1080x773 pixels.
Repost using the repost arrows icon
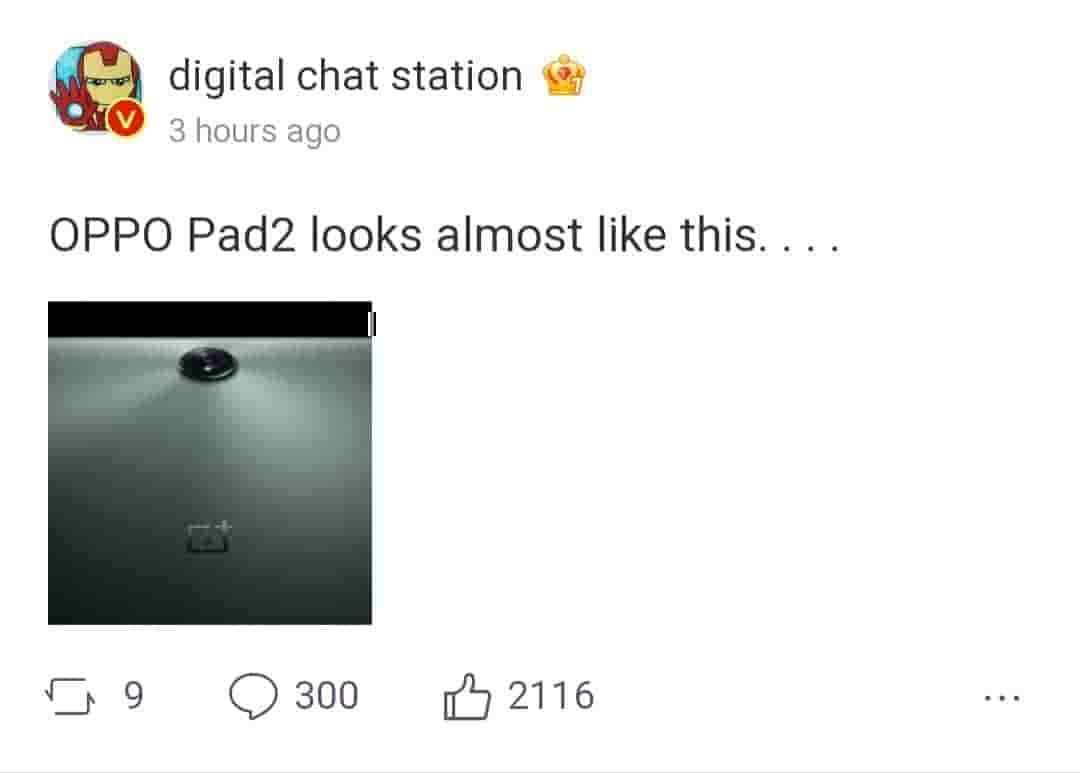click(x=70, y=696)
